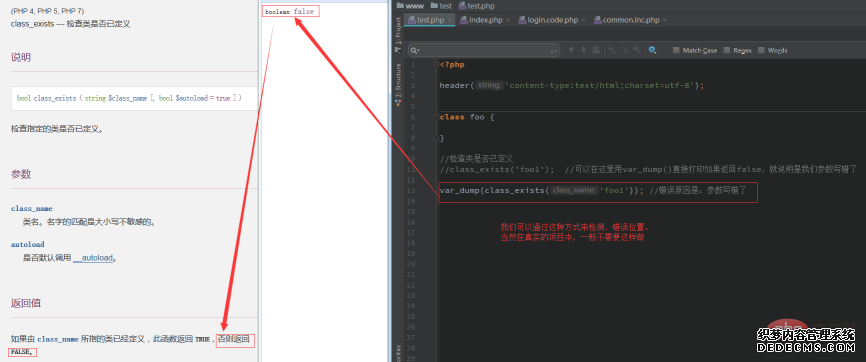Click the var_dump(class_exists( code on line 13
866x362 pixels.
494,191
